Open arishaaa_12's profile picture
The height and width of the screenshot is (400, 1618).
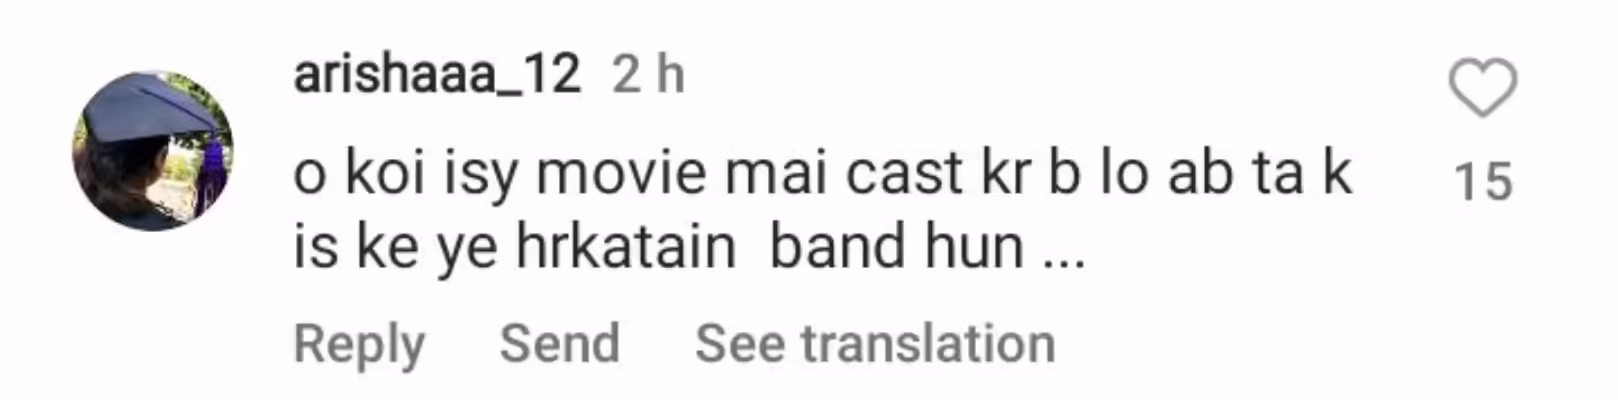click(152, 151)
